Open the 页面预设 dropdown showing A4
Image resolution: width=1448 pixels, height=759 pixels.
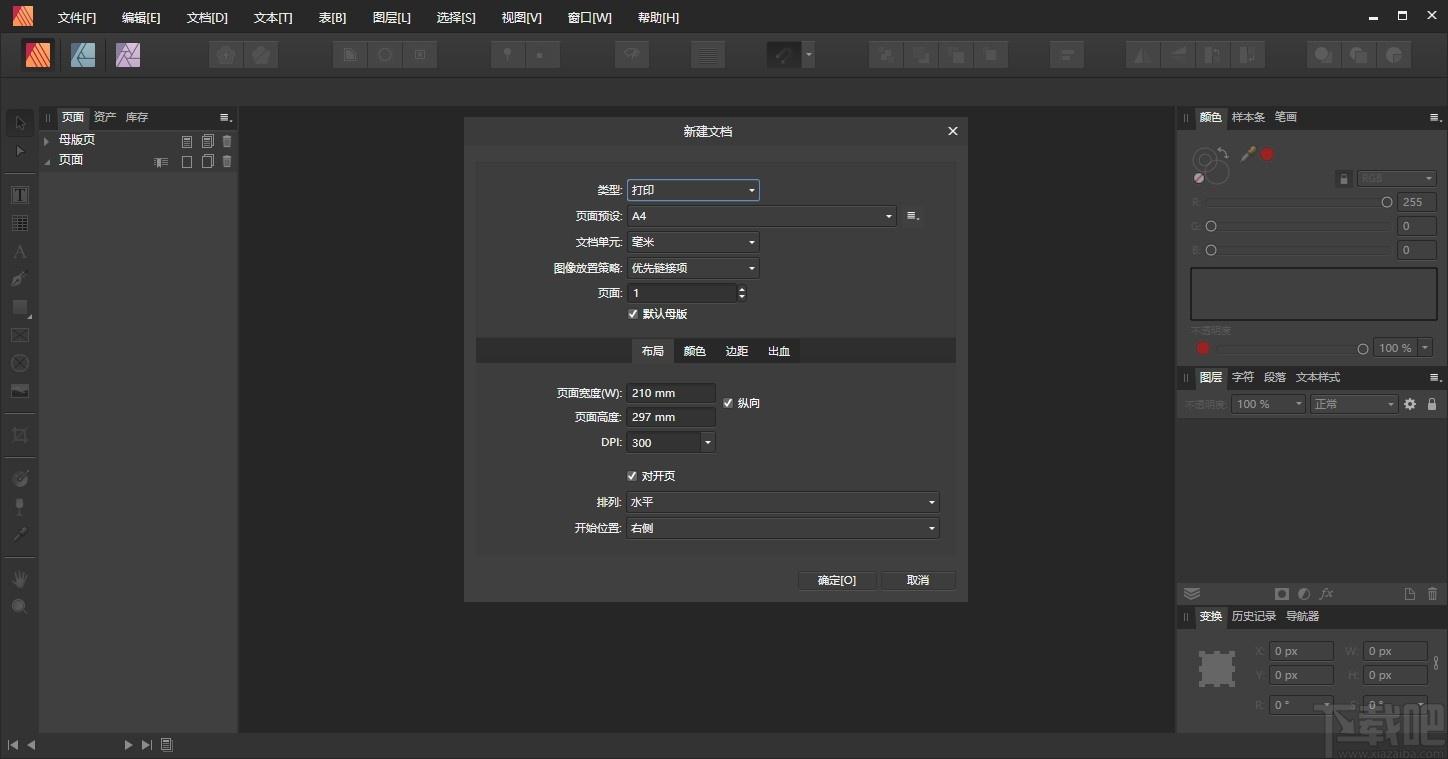pyautogui.click(x=761, y=216)
